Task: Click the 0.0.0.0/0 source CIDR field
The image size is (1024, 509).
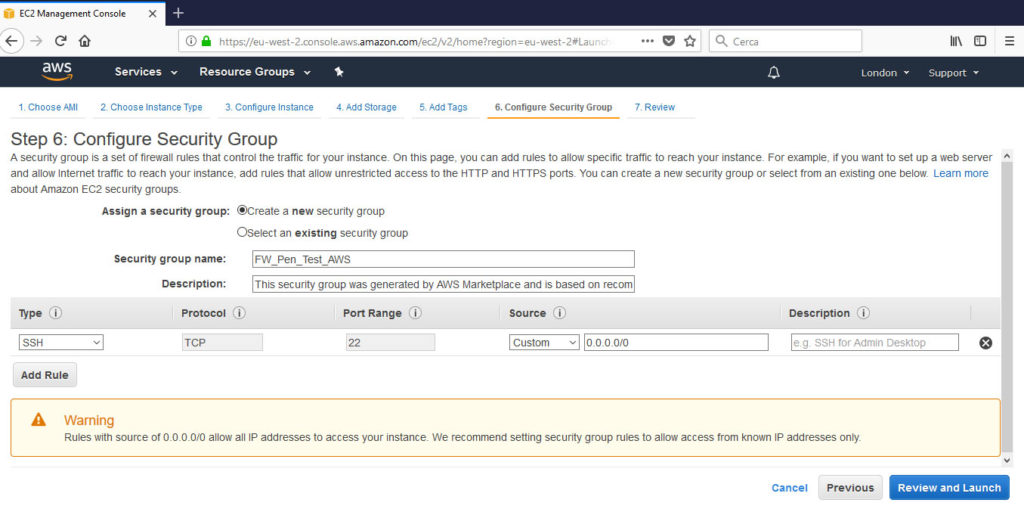Action: coord(676,342)
